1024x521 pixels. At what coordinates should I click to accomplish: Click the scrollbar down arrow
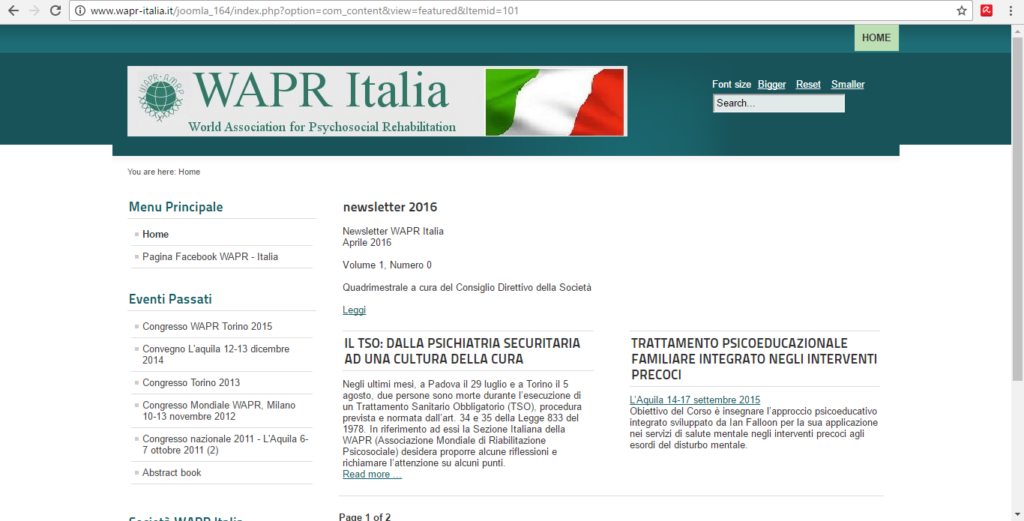coord(1017,515)
